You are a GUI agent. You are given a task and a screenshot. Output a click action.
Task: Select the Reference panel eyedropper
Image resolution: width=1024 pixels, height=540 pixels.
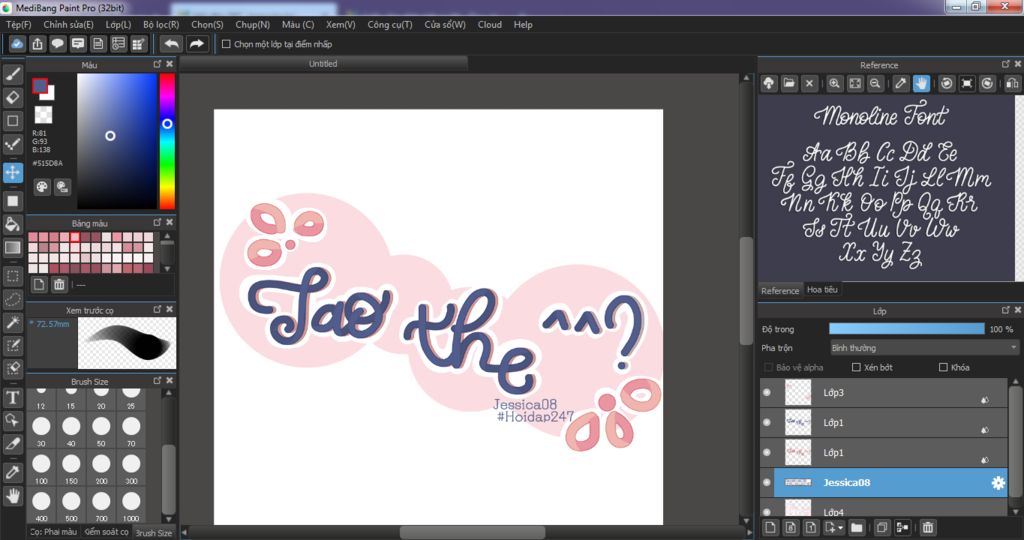[901, 84]
